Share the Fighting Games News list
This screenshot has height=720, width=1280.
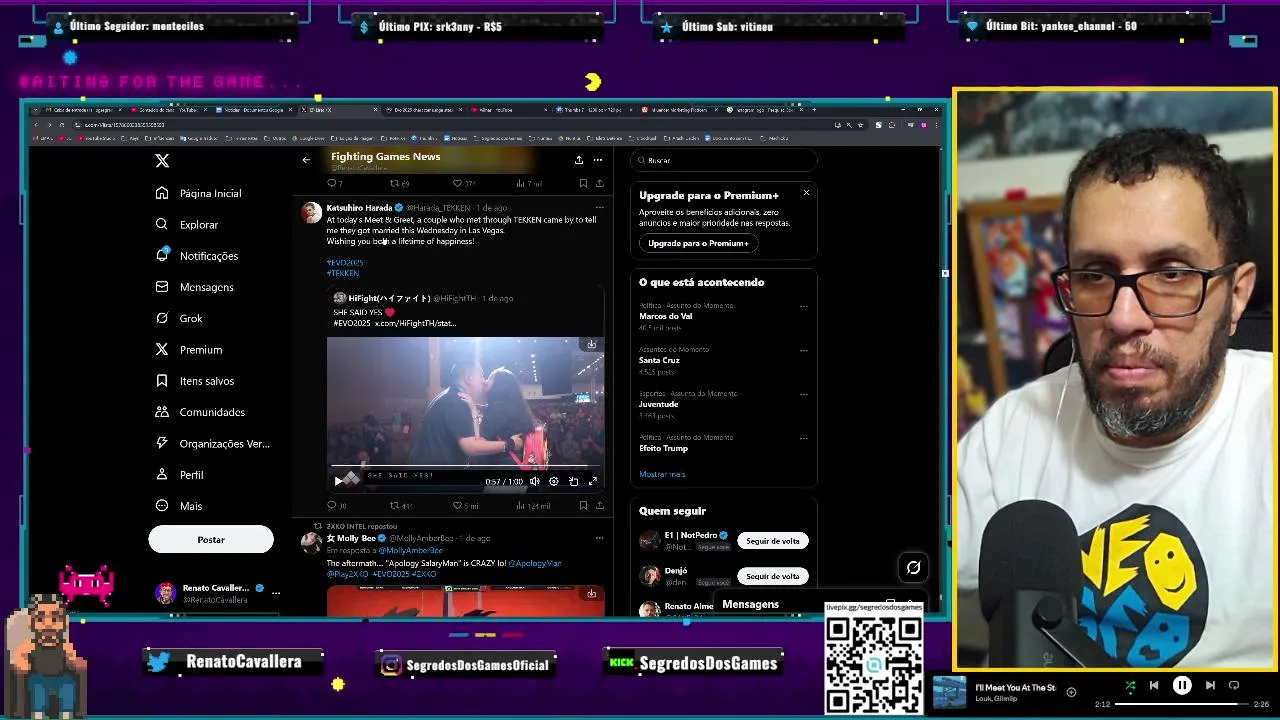[578, 160]
